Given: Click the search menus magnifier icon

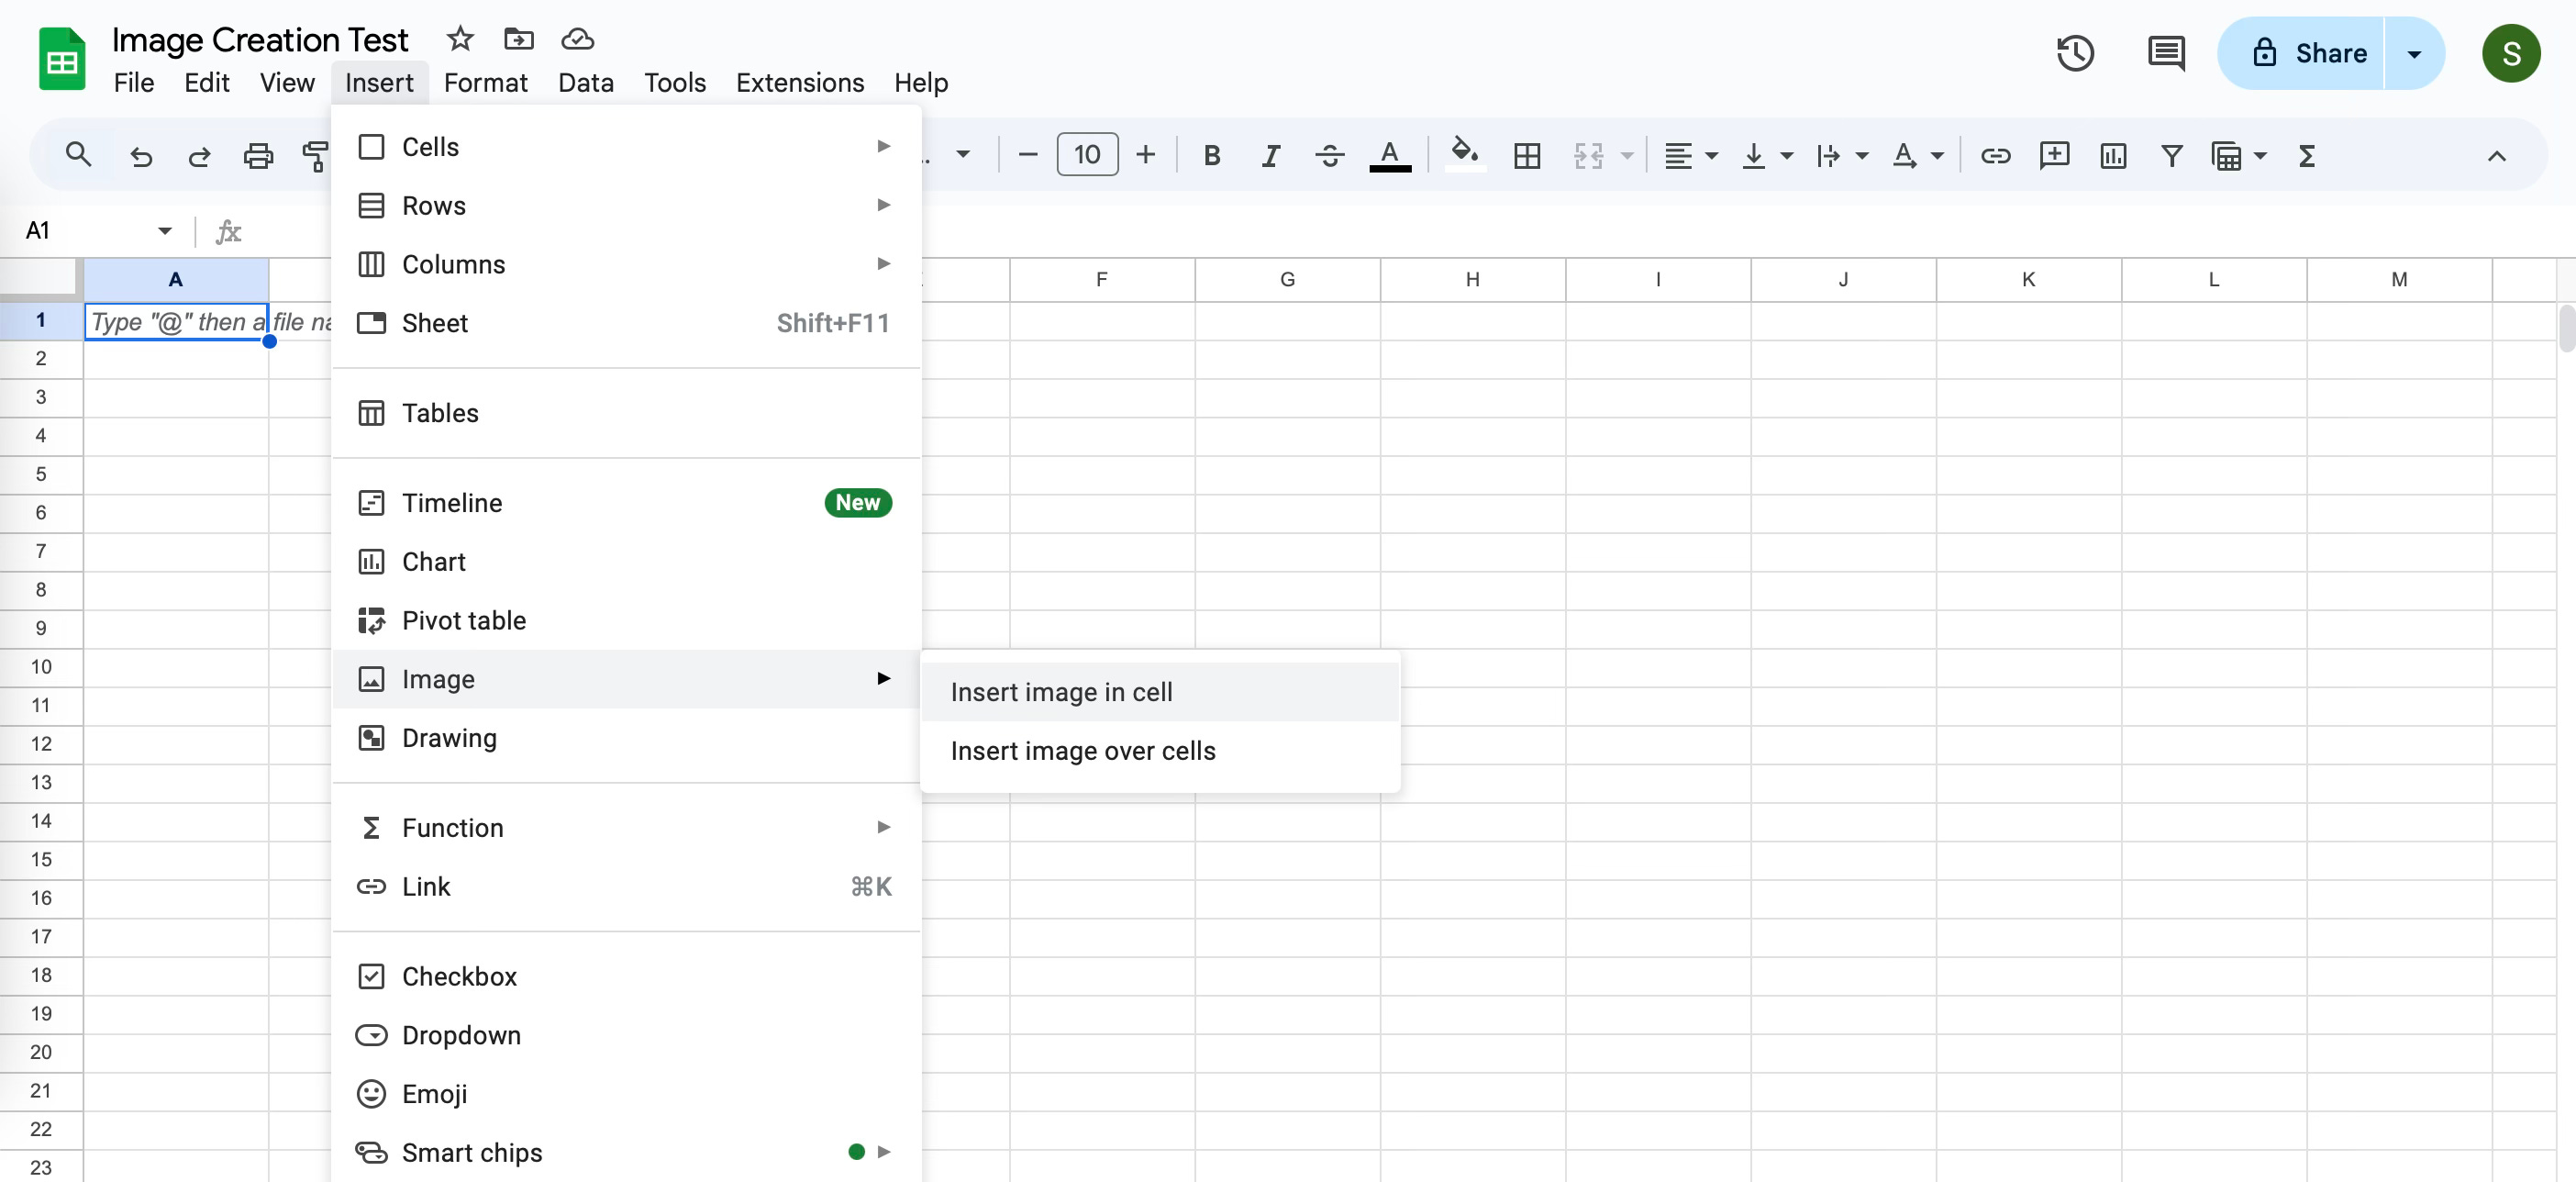Looking at the screenshot, I should (78, 155).
